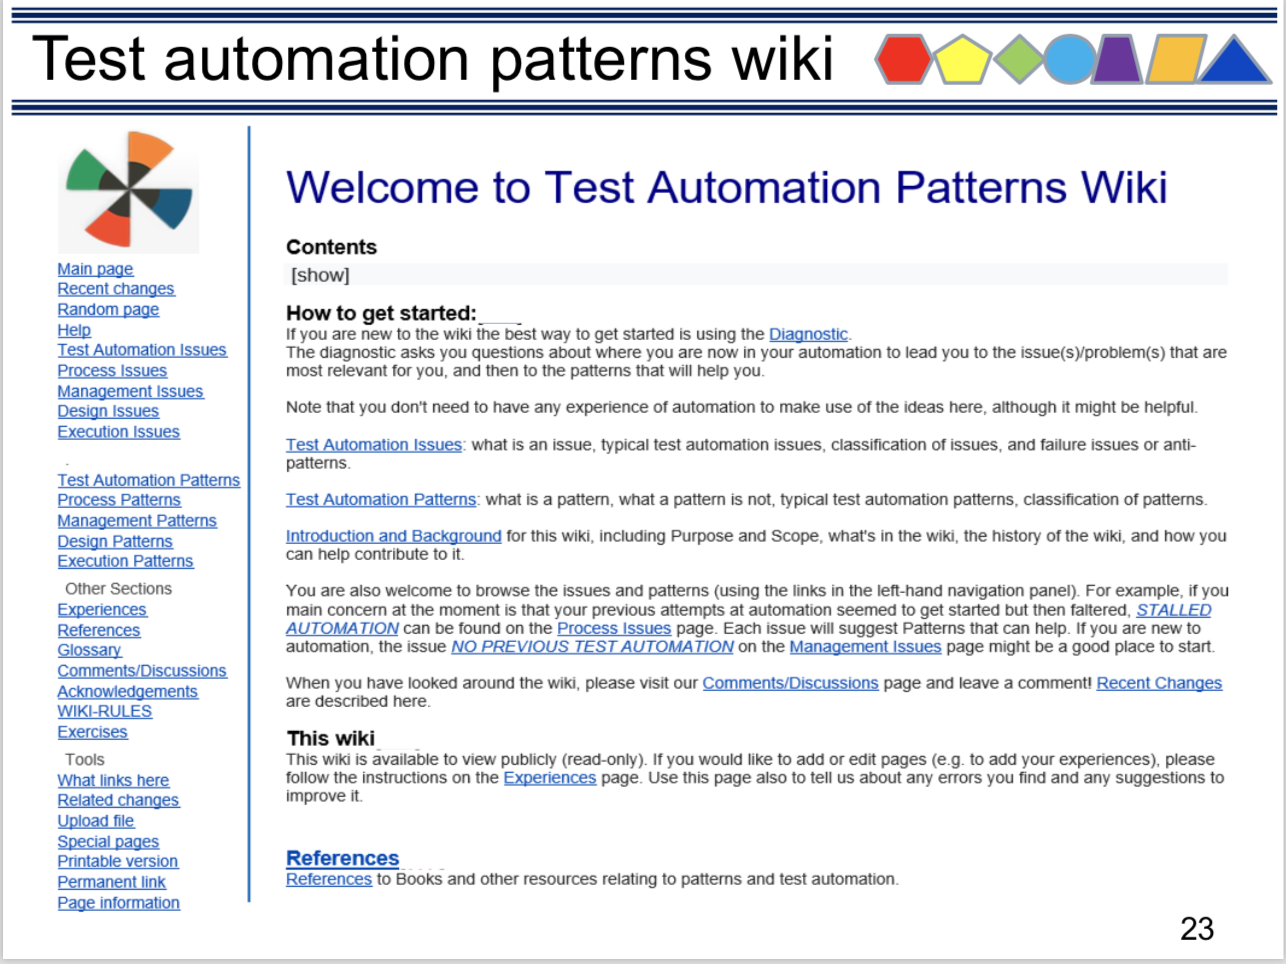
Task: Open Acknowledgements link
Action: pyautogui.click(x=127, y=692)
